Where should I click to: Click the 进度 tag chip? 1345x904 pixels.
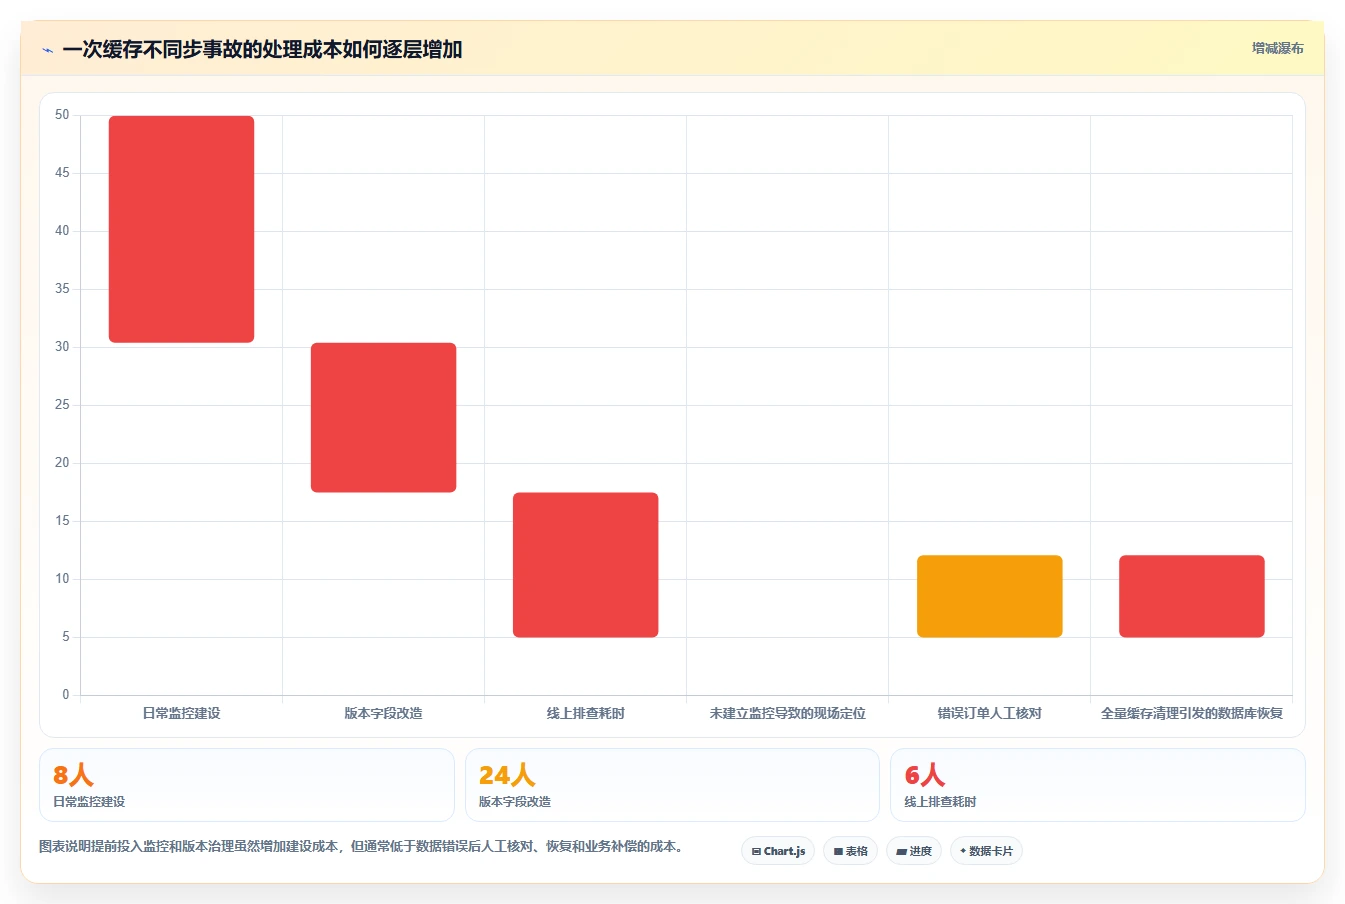[x=914, y=851]
